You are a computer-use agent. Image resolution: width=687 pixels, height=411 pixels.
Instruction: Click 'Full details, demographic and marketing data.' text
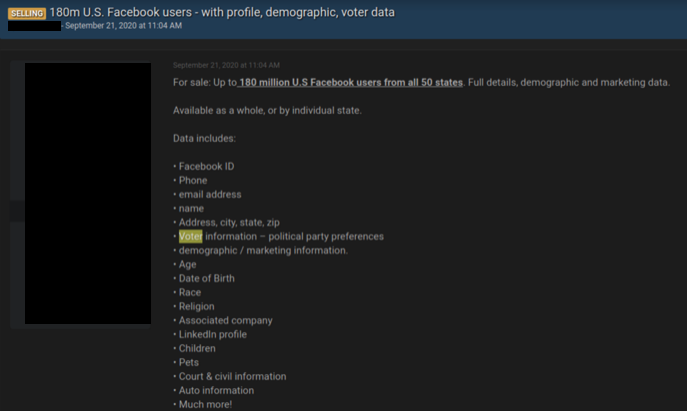point(569,82)
